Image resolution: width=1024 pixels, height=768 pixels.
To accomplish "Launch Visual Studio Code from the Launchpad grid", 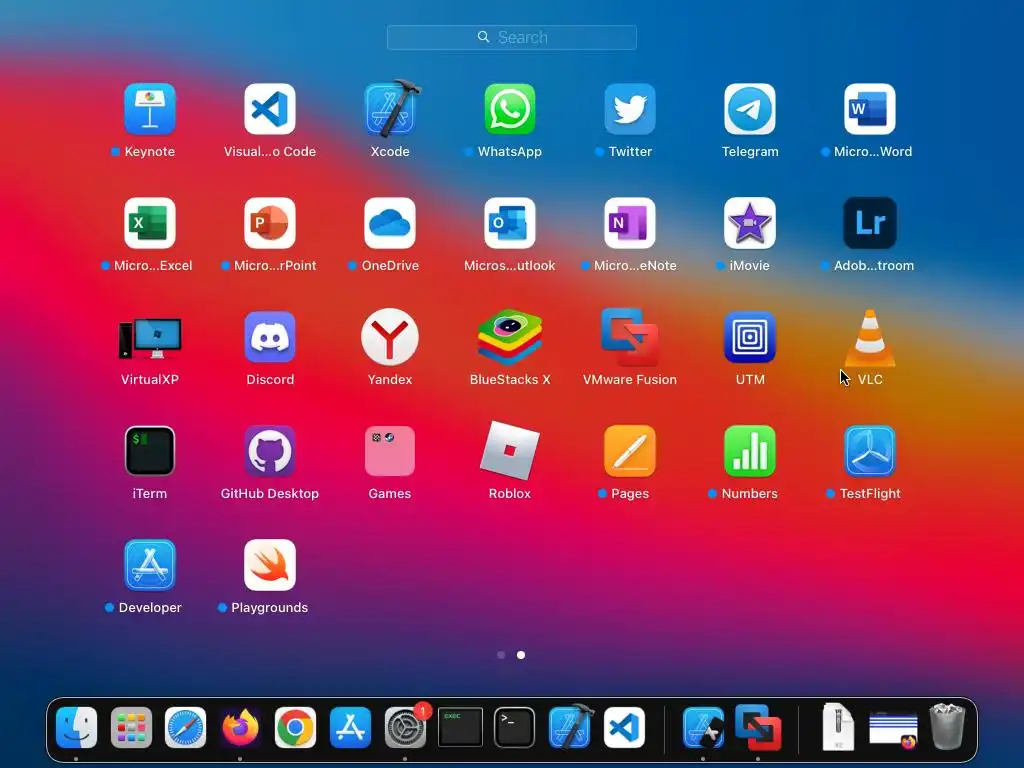I will pos(270,108).
